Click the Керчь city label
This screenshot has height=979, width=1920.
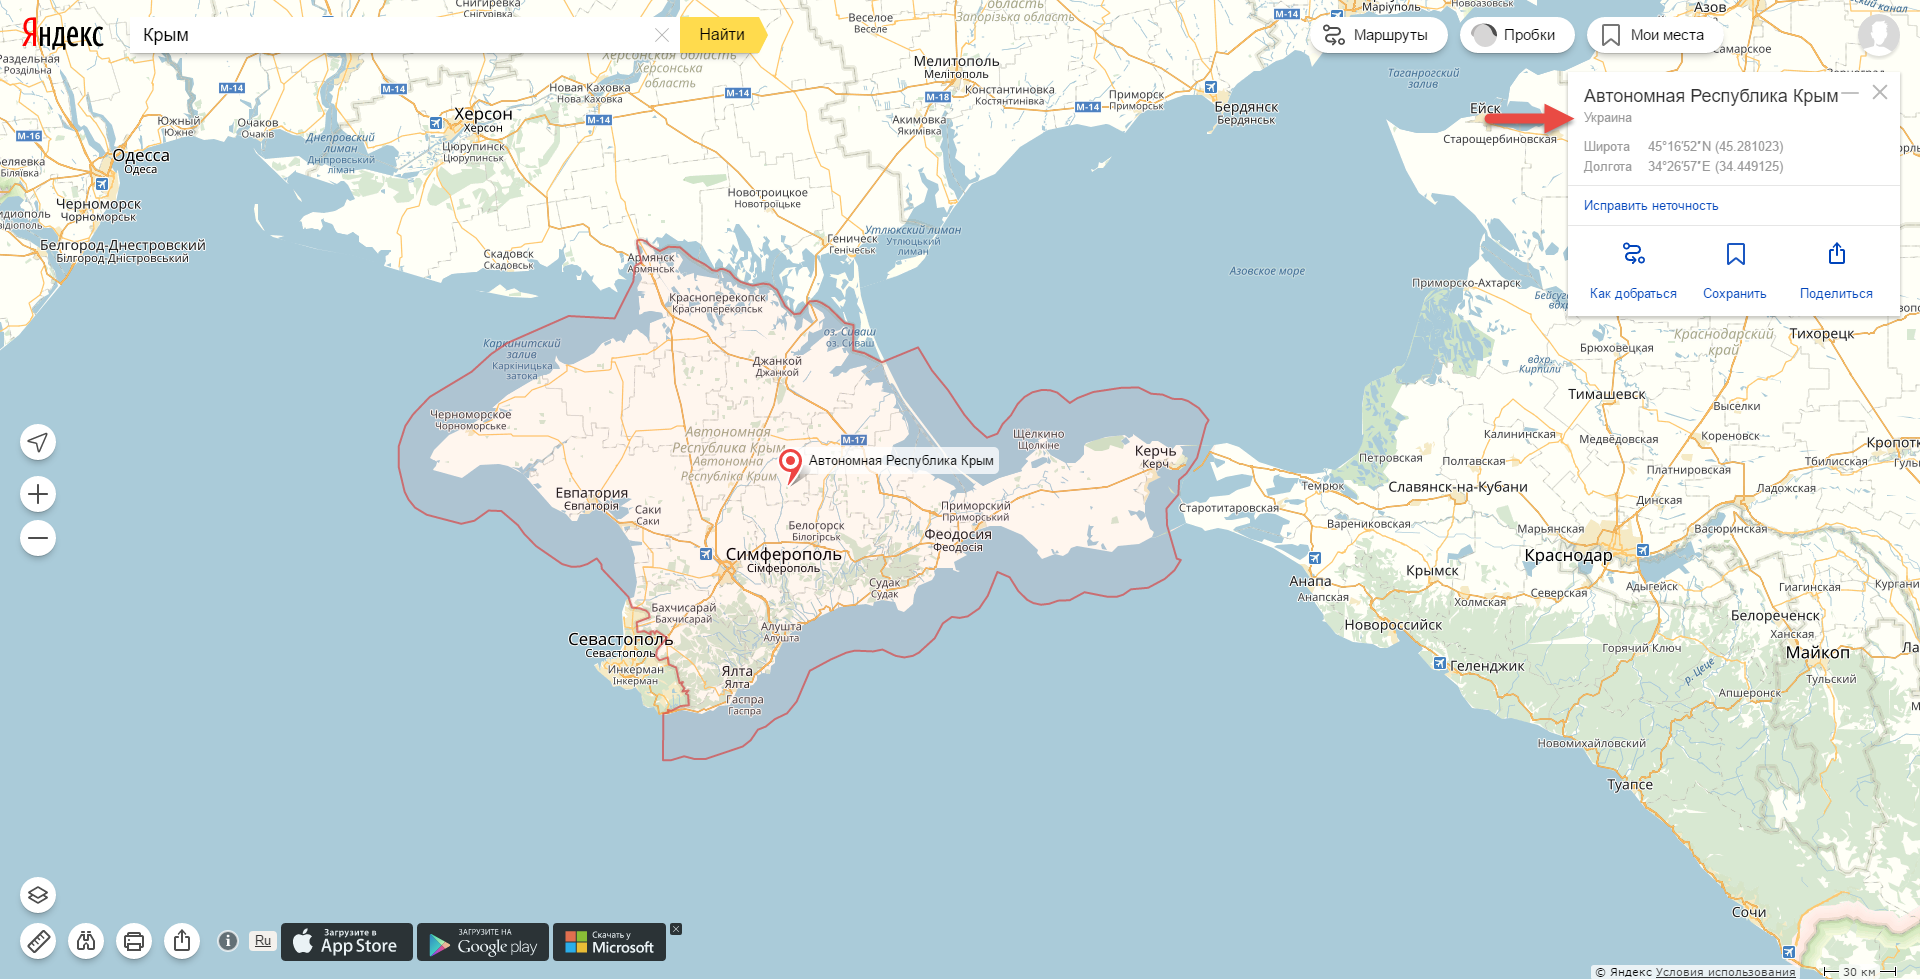(x=1155, y=451)
